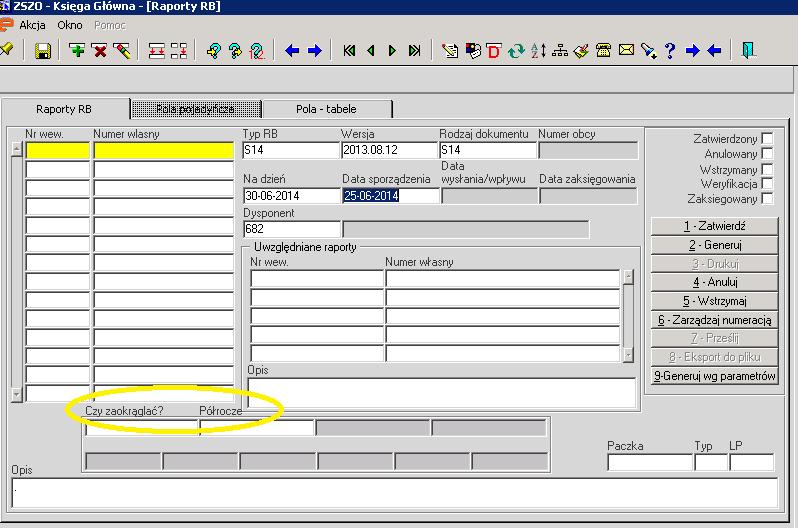The image size is (798, 528).
Task: Click the telephone icon in toolbar
Action: [604, 50]
